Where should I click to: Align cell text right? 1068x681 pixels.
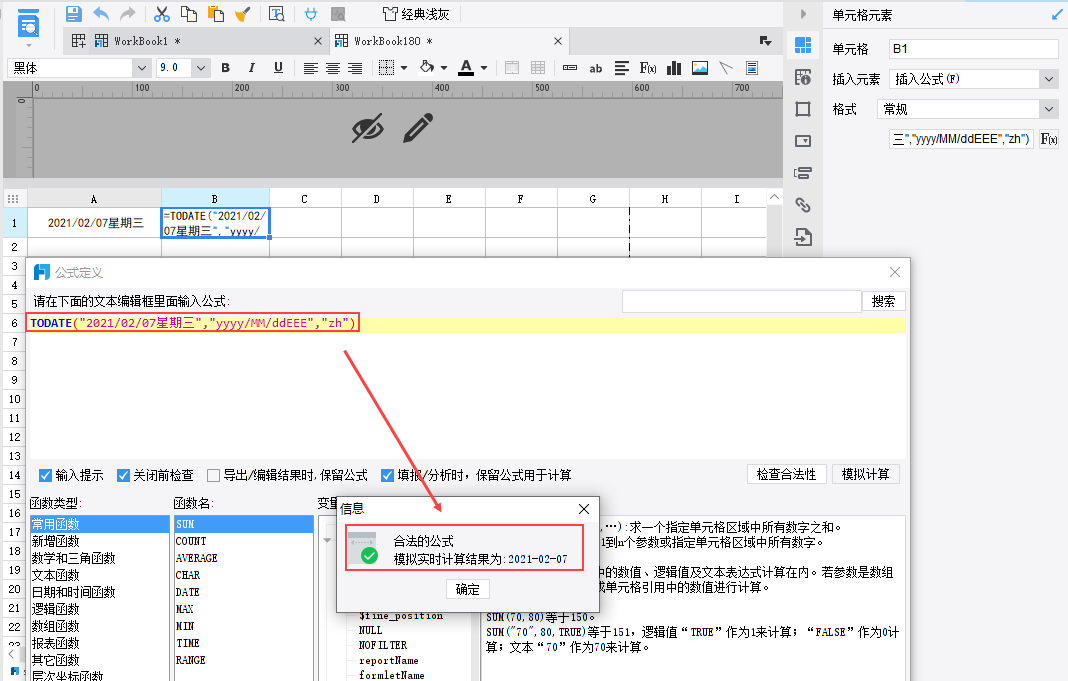click(x=355, y=68)
